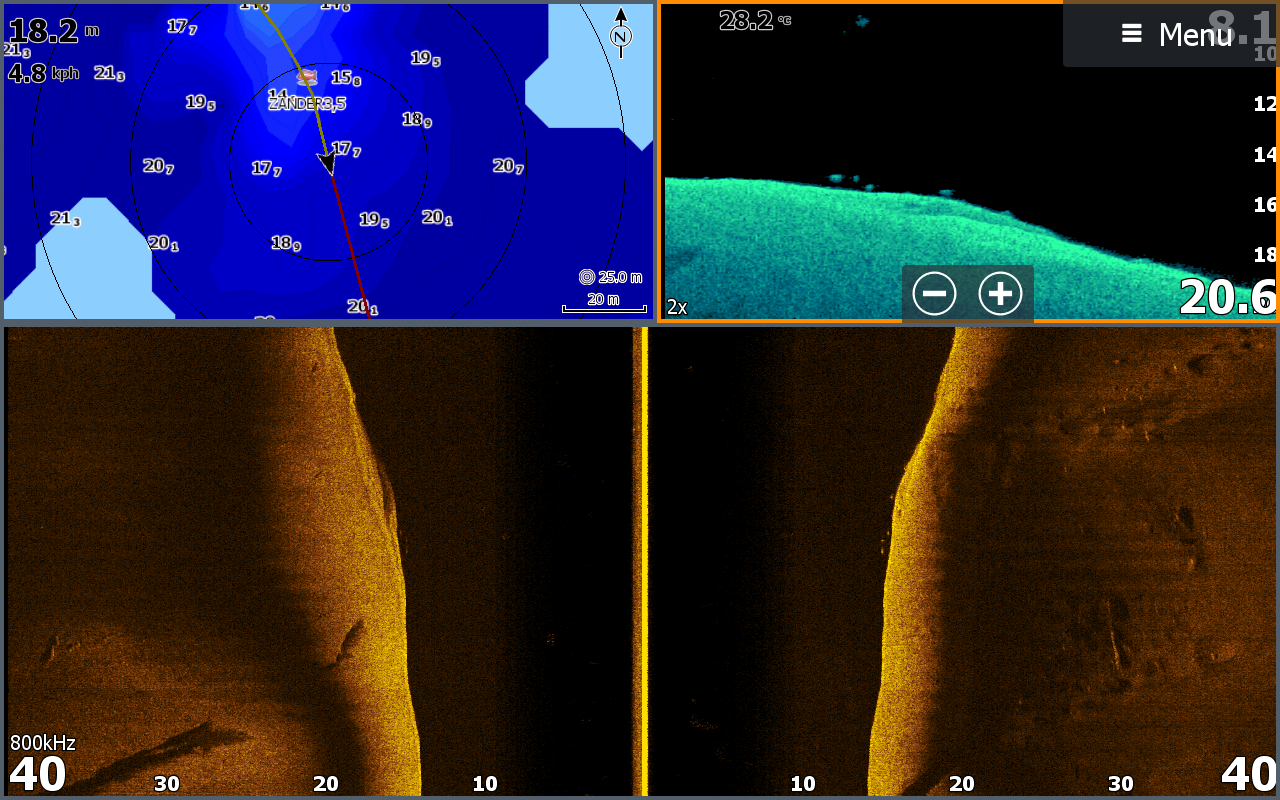
Task: Click the black boat position arrow
Action: point(326,162)
